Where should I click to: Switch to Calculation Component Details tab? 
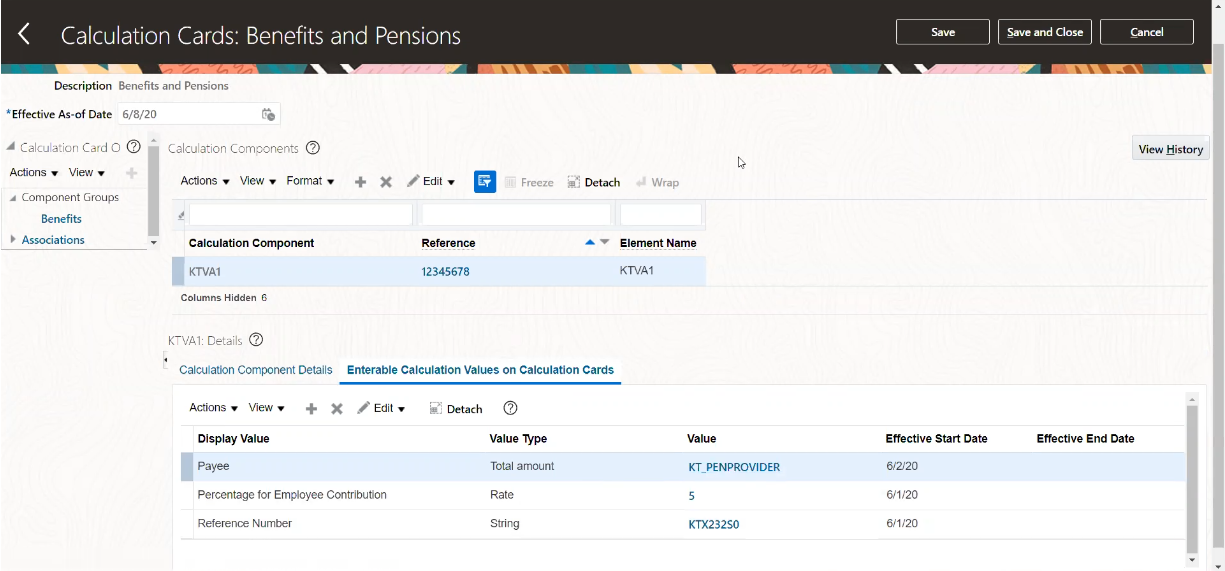(255, 370)
